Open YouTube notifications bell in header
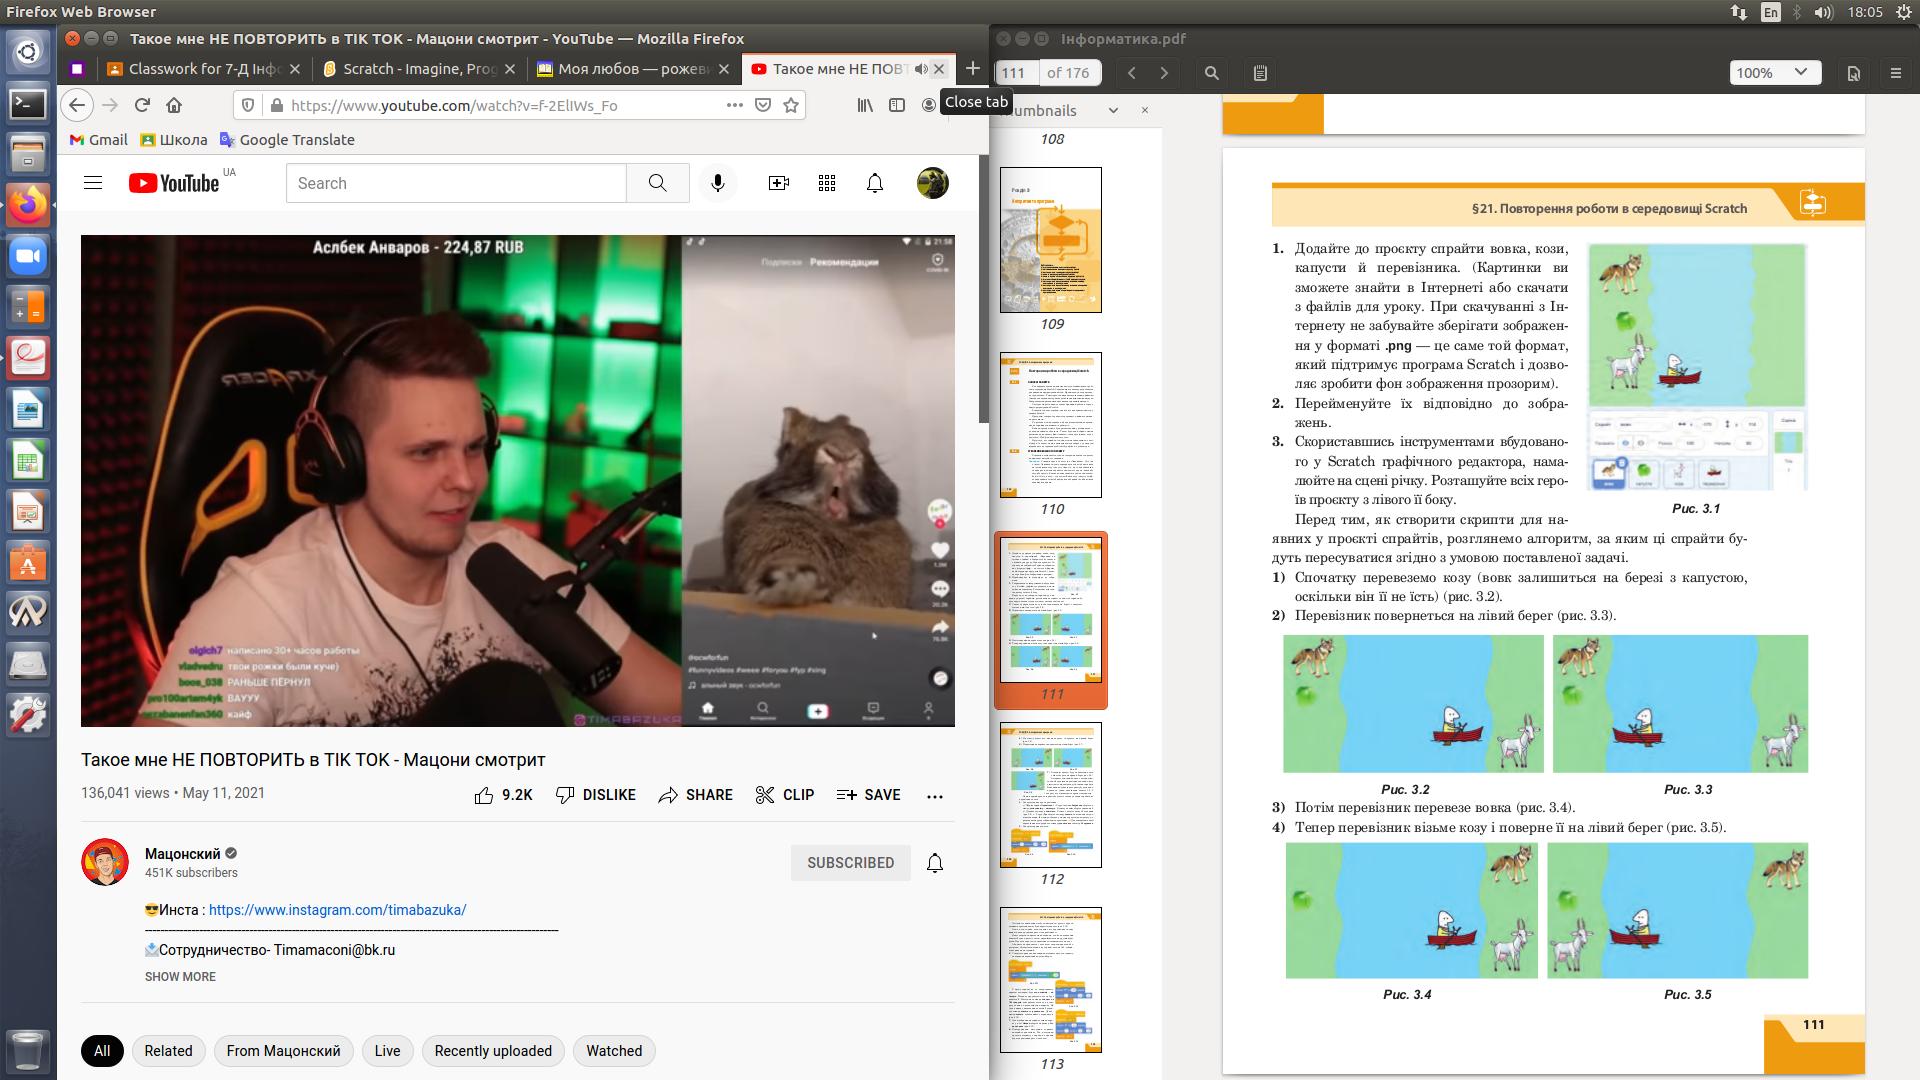 874,183
